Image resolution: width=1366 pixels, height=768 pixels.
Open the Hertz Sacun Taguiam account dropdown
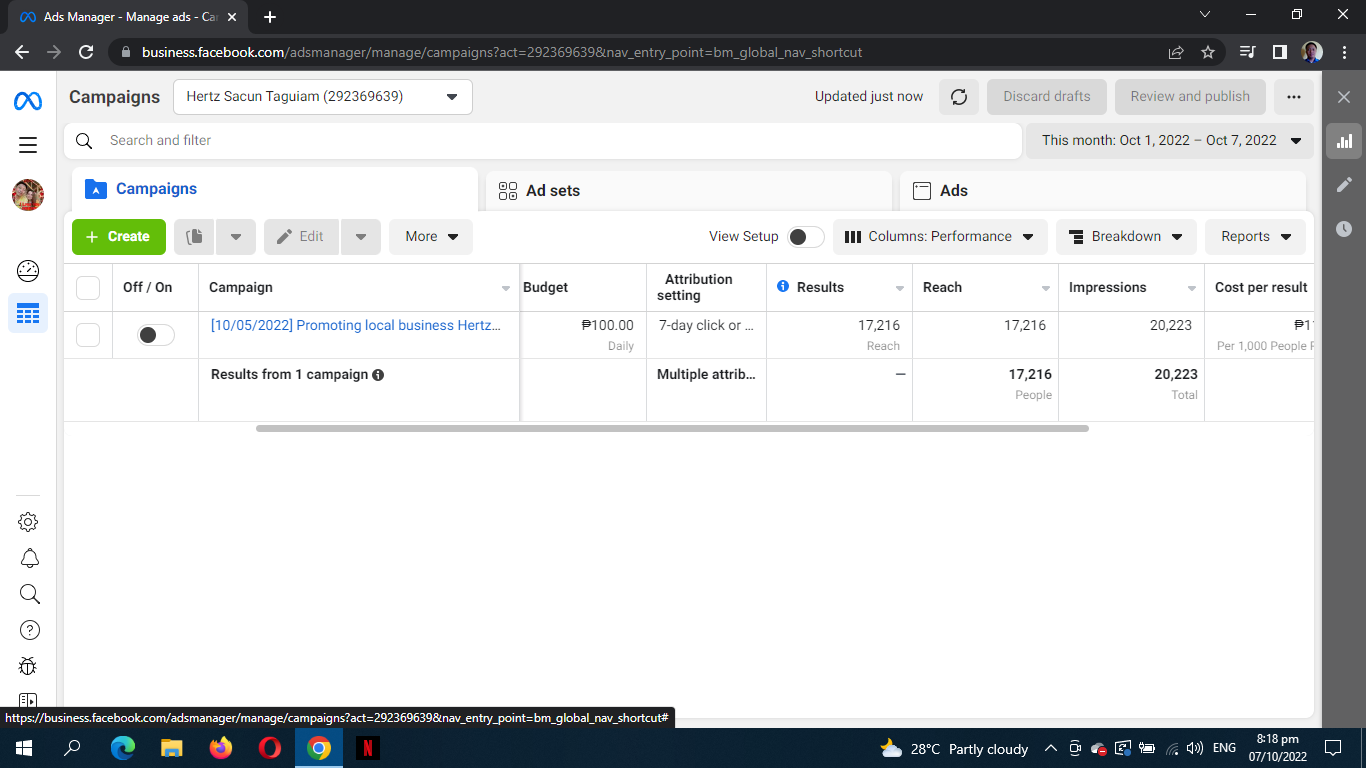(x=323, y=97)
